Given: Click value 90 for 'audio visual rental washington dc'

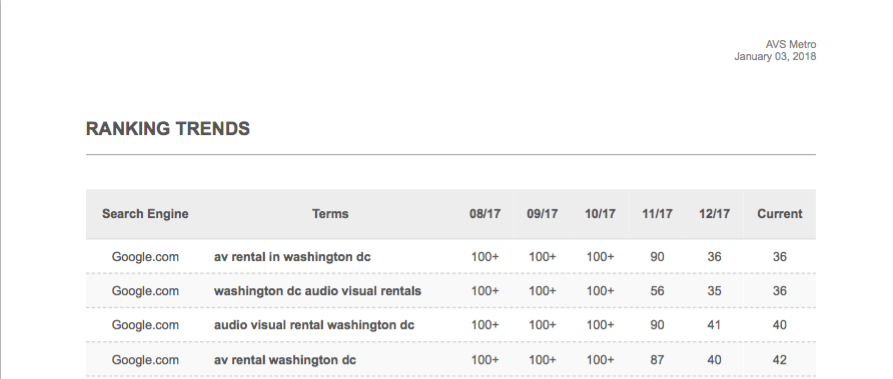Looking at the screenshot, I should (x=657, y=325).
